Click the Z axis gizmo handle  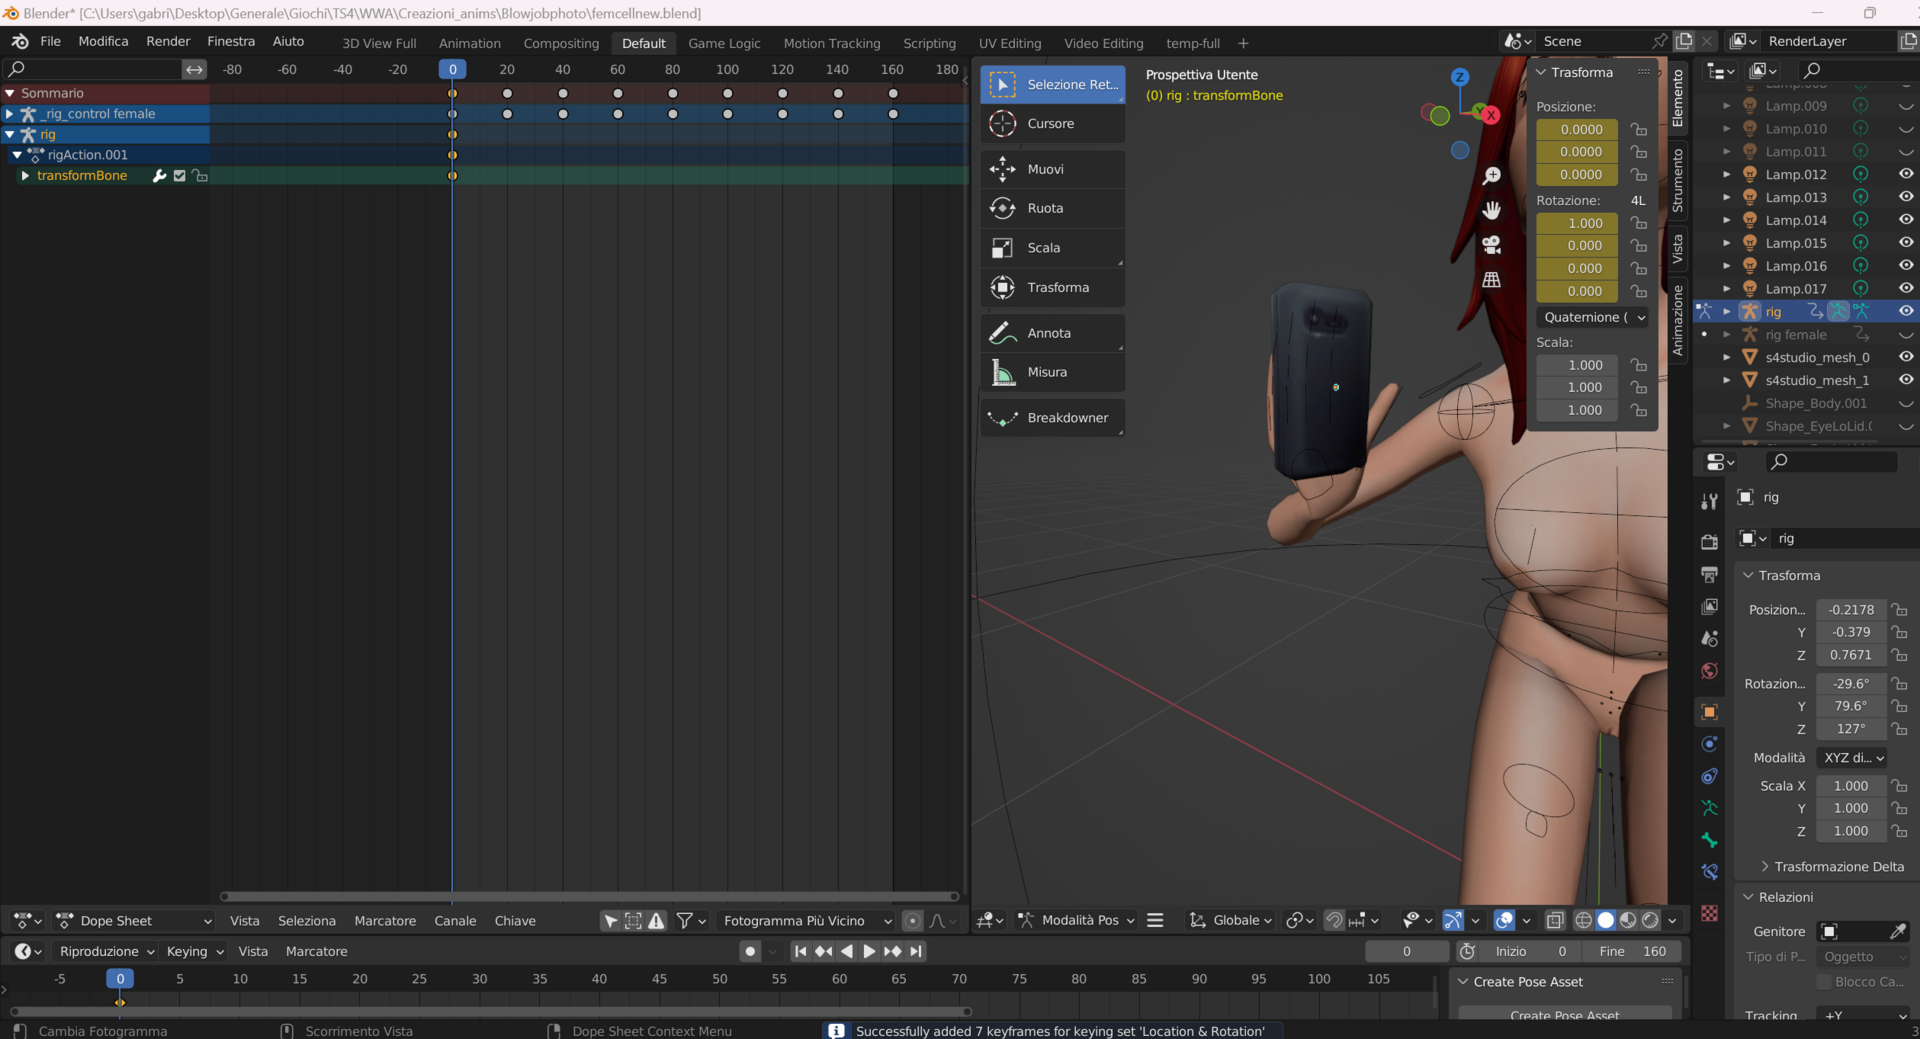pyautogui.click(x=1460, y=77)
